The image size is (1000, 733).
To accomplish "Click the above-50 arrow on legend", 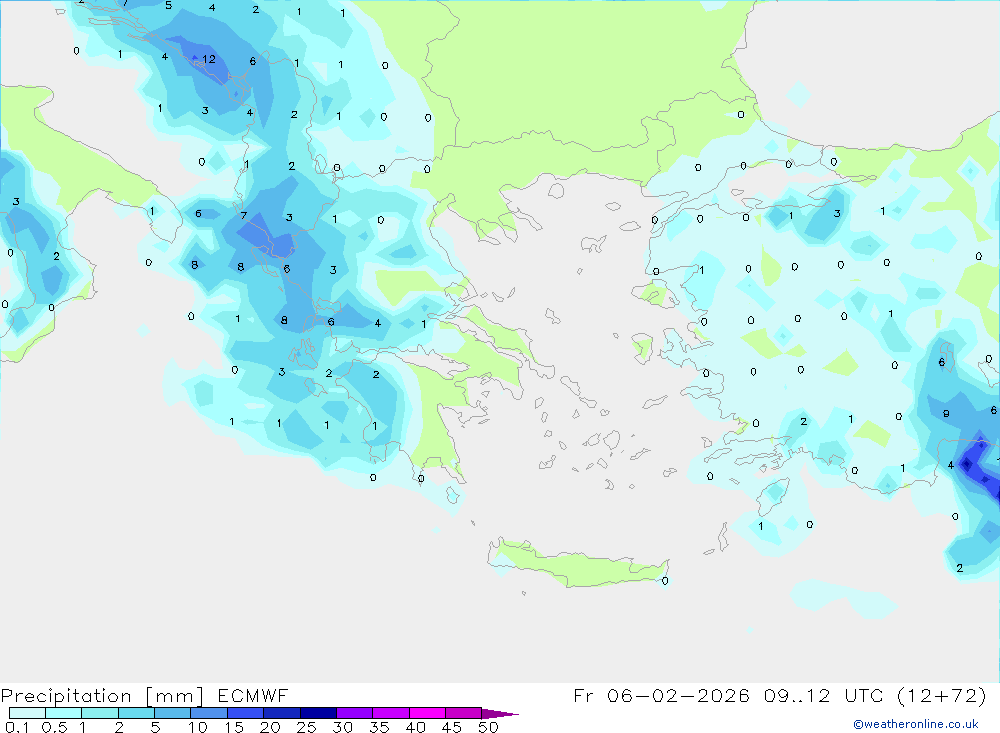I will click(x=499, y=714).
